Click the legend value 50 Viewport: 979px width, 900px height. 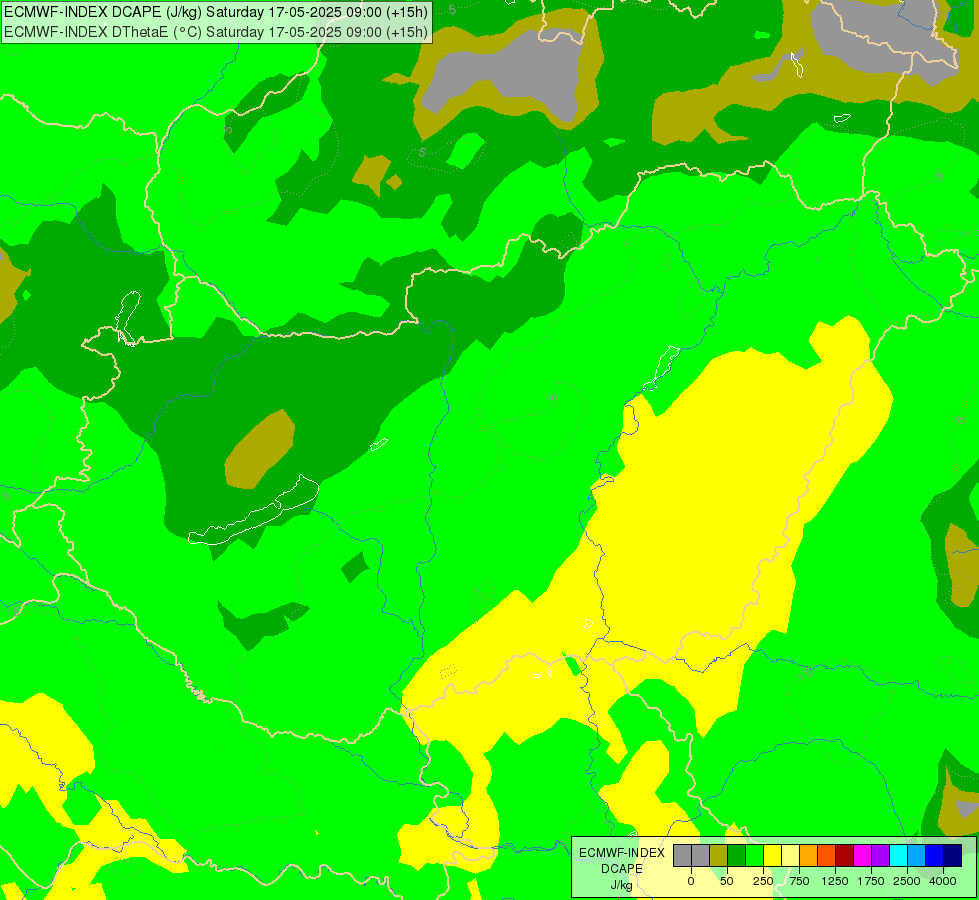[x=727, y=881]
